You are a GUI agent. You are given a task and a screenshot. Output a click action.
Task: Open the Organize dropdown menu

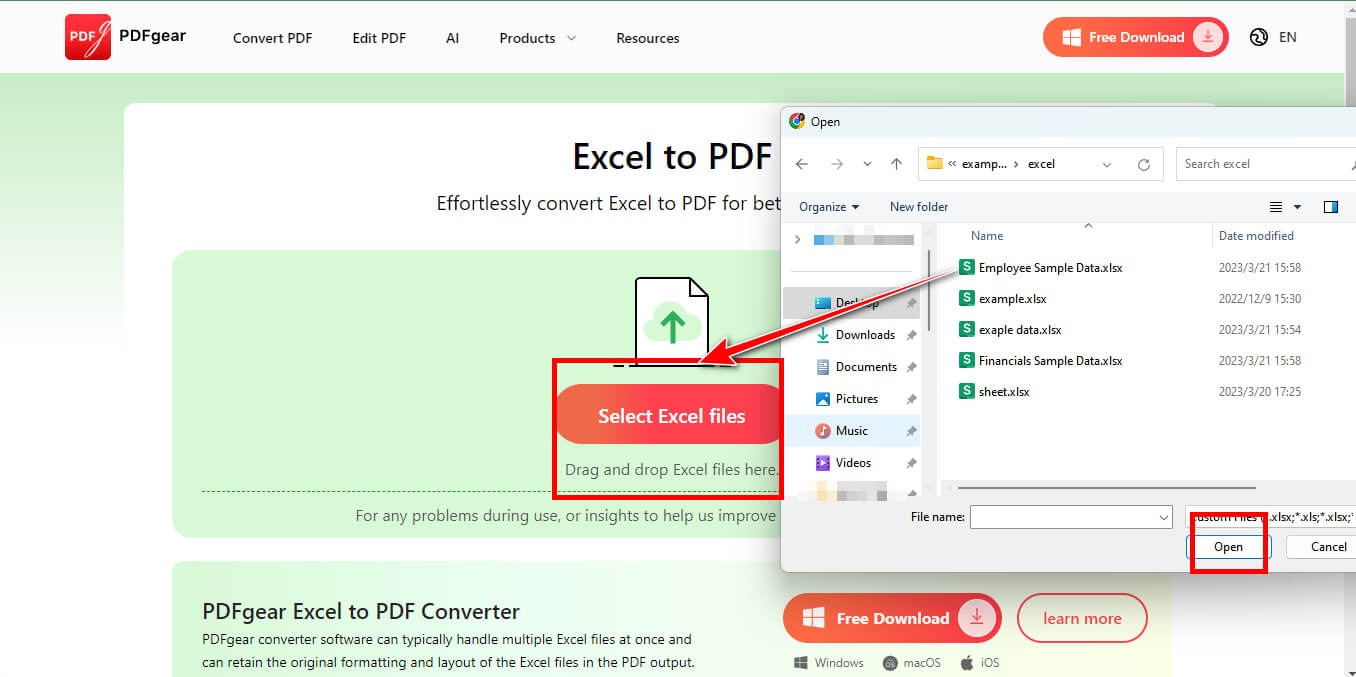[x=829, y=207]
